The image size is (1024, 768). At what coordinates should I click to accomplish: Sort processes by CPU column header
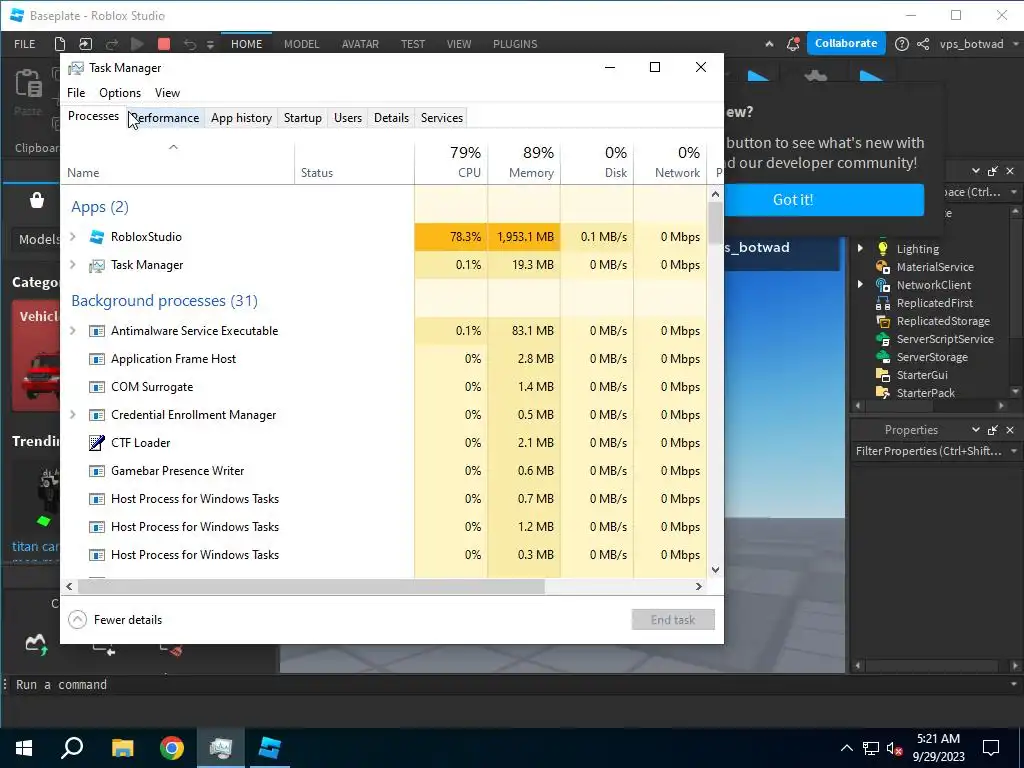pyautogui.click(x=451, y=162)
